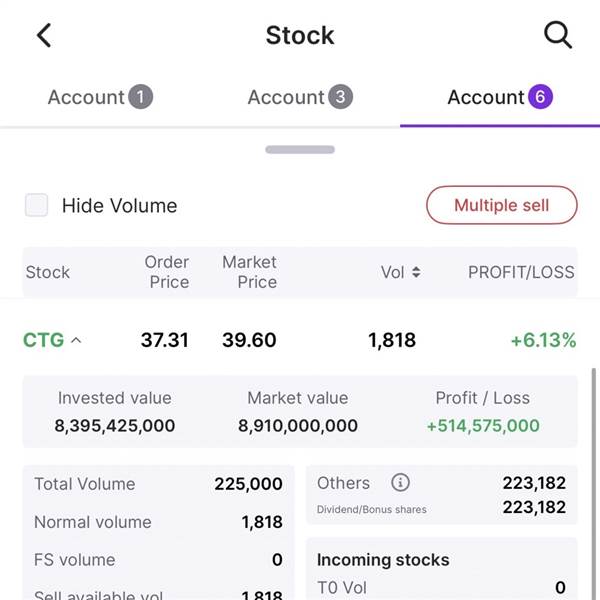Collapse the CTG stock row chevron

(x=76, y=341)
